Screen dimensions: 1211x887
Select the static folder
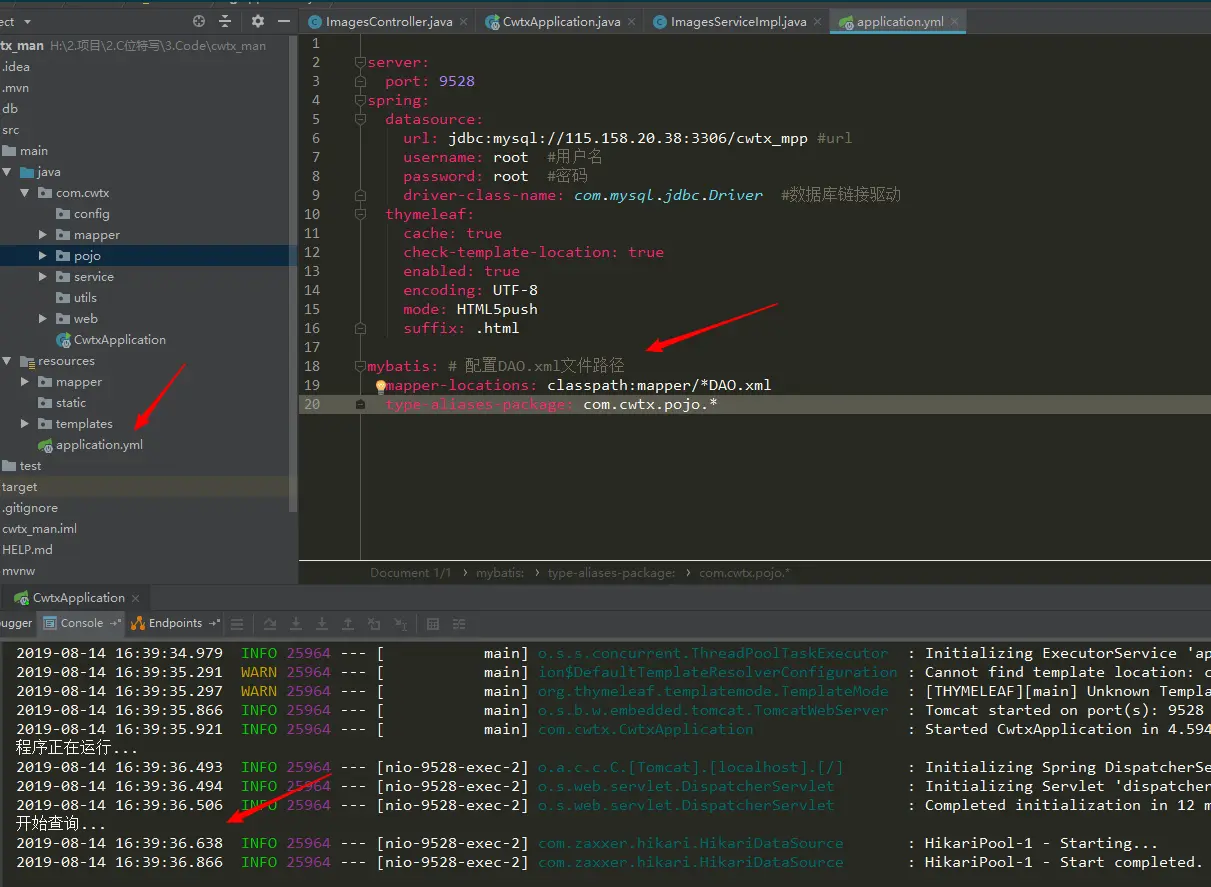71,403
